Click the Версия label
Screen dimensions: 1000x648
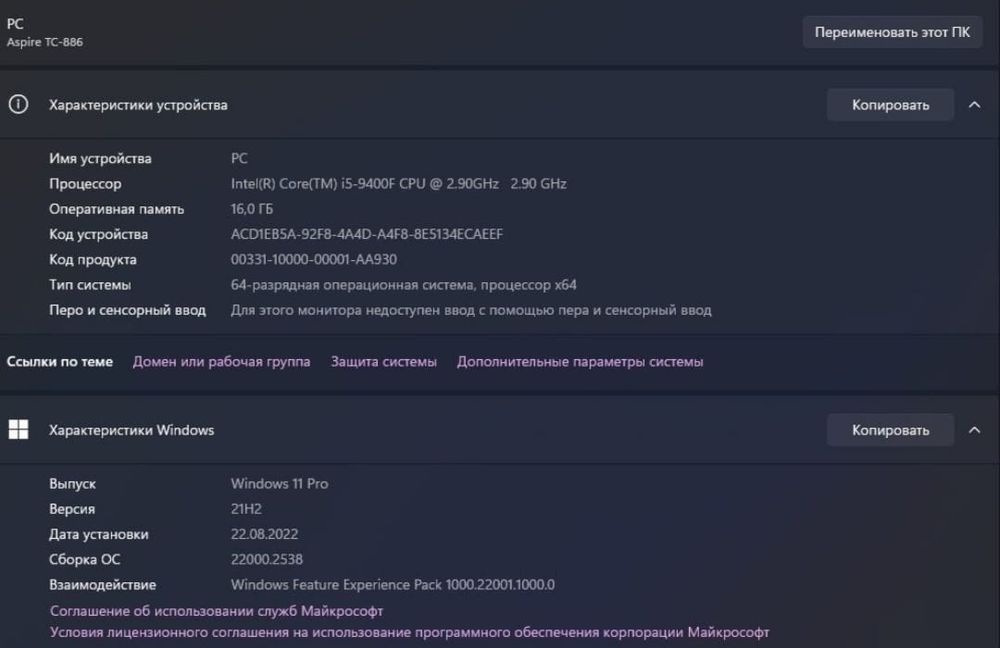[x=72, y=509]
